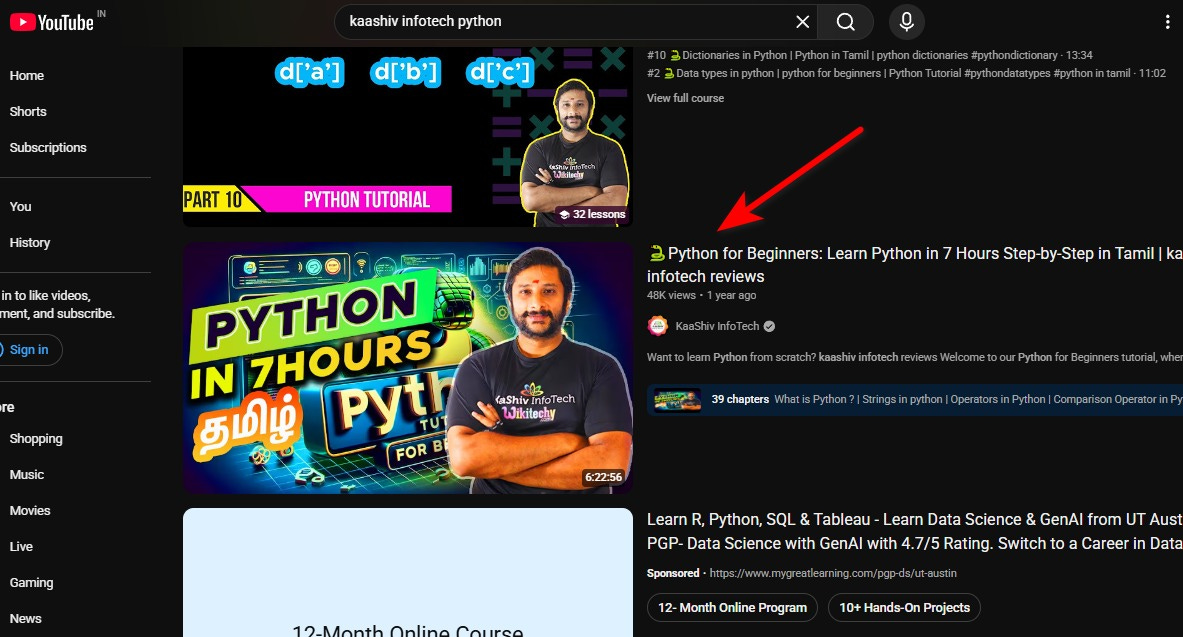
Task: Start voice search with the microphone icon
Action: coord(907,22)
